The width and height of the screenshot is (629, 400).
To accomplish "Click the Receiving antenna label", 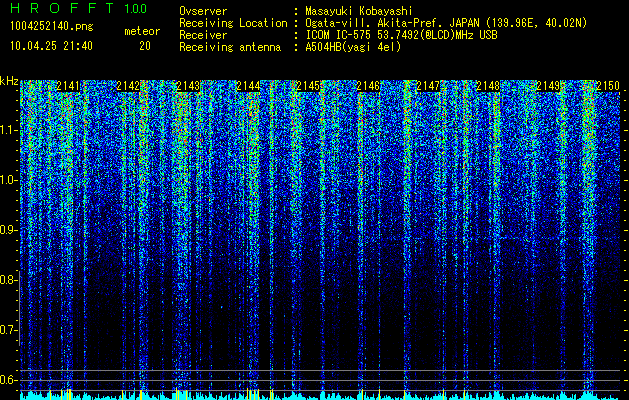I will pyautogui.click(x=230, y=47).
